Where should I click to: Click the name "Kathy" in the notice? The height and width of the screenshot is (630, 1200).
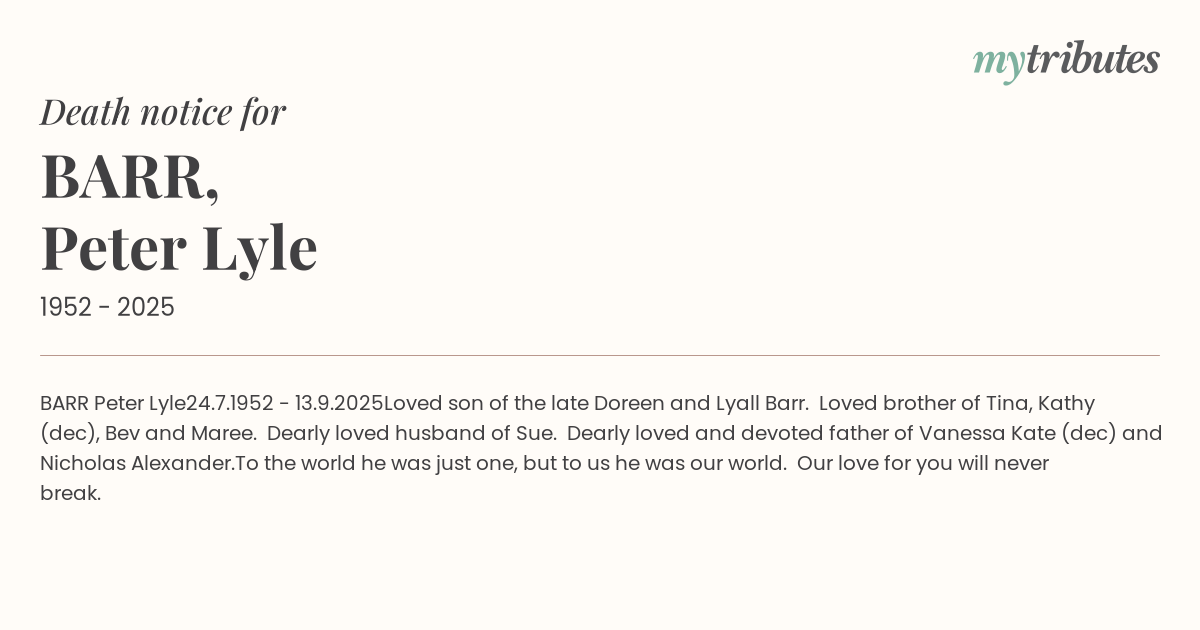[1066, 404]
